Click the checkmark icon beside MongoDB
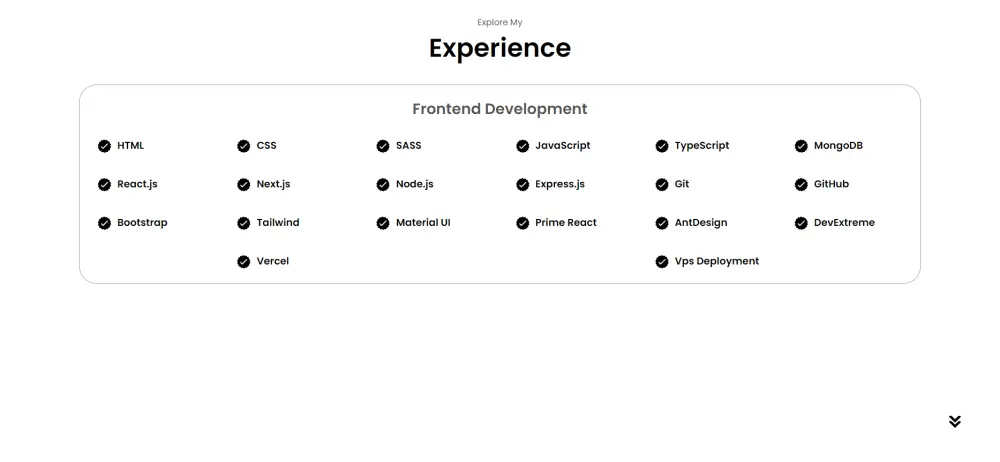This screenshot has width=1000, height=462. [x=801, y=146]
